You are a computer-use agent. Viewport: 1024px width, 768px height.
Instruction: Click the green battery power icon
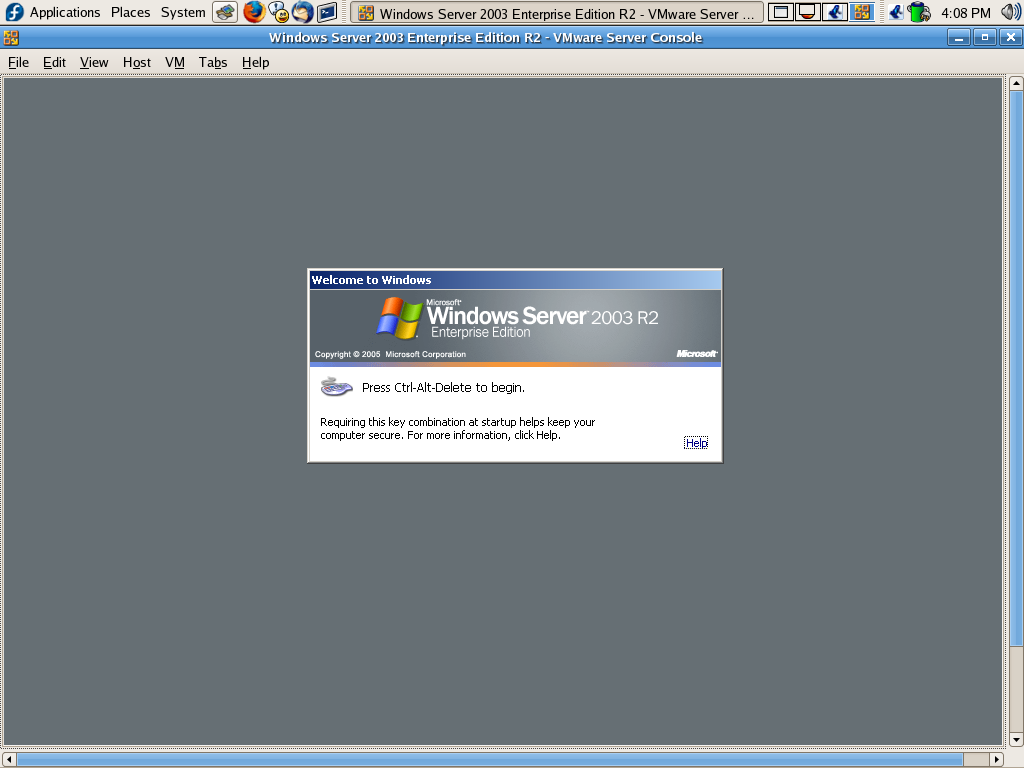920,12
